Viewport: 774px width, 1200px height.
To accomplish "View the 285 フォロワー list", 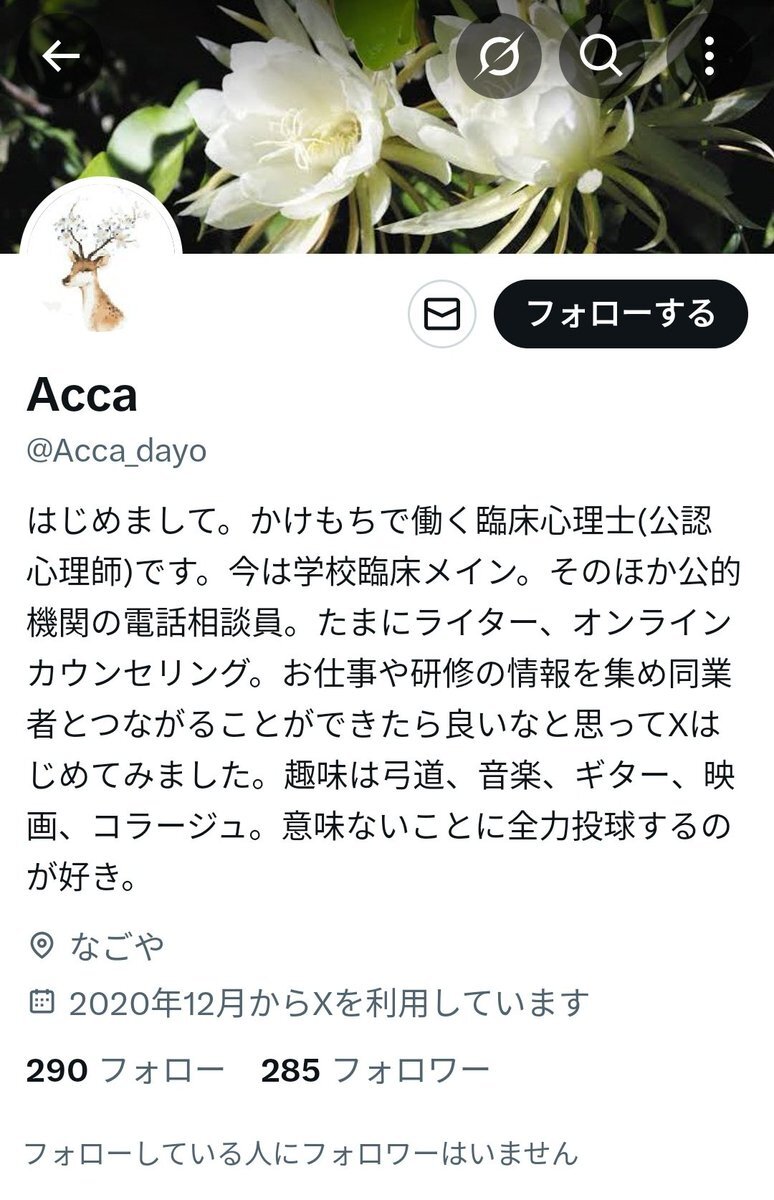I will click(x=375, y=1071).
